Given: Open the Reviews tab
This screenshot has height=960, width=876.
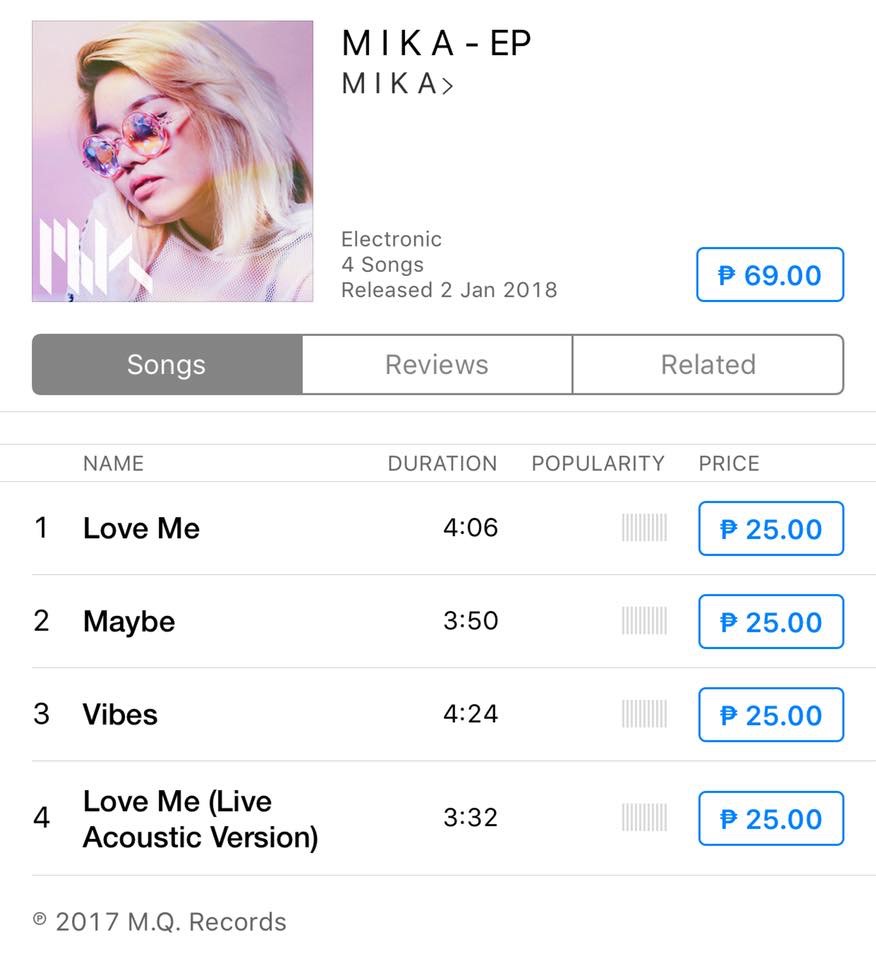Looking at the screenshot, I should pyautogui.click(x=437, y=364).
